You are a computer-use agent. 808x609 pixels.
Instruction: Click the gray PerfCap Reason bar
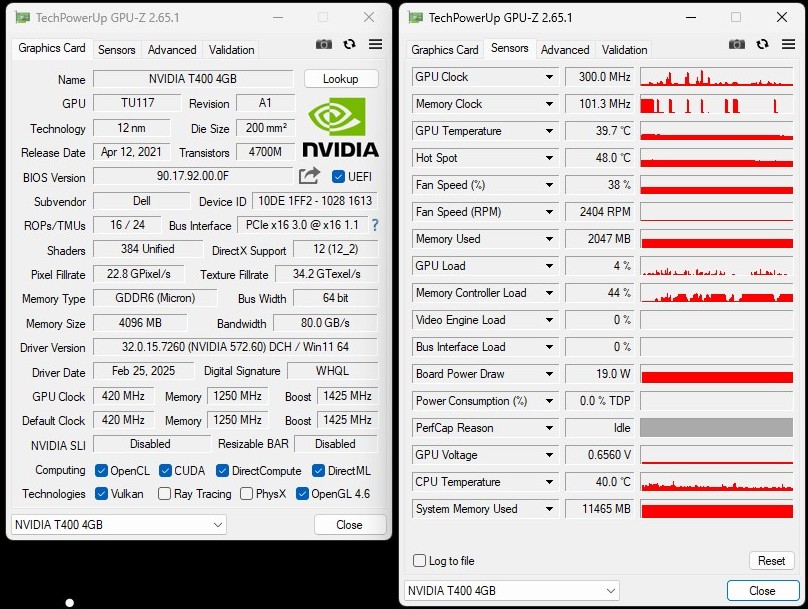click(x=716, y=428)
